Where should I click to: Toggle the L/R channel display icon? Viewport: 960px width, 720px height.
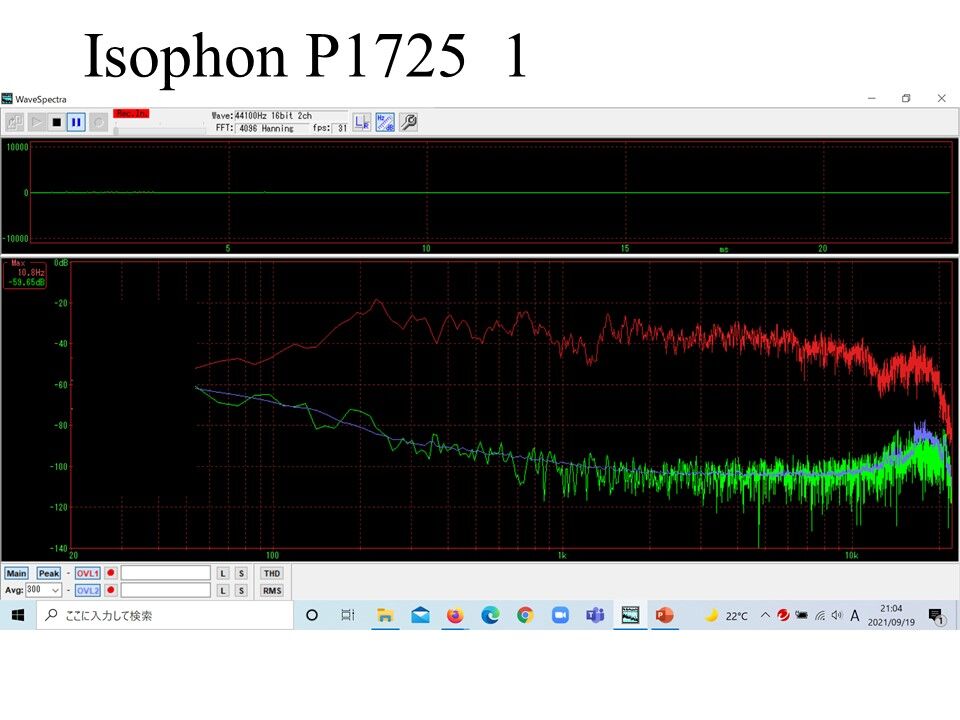(x=362, y=122)
